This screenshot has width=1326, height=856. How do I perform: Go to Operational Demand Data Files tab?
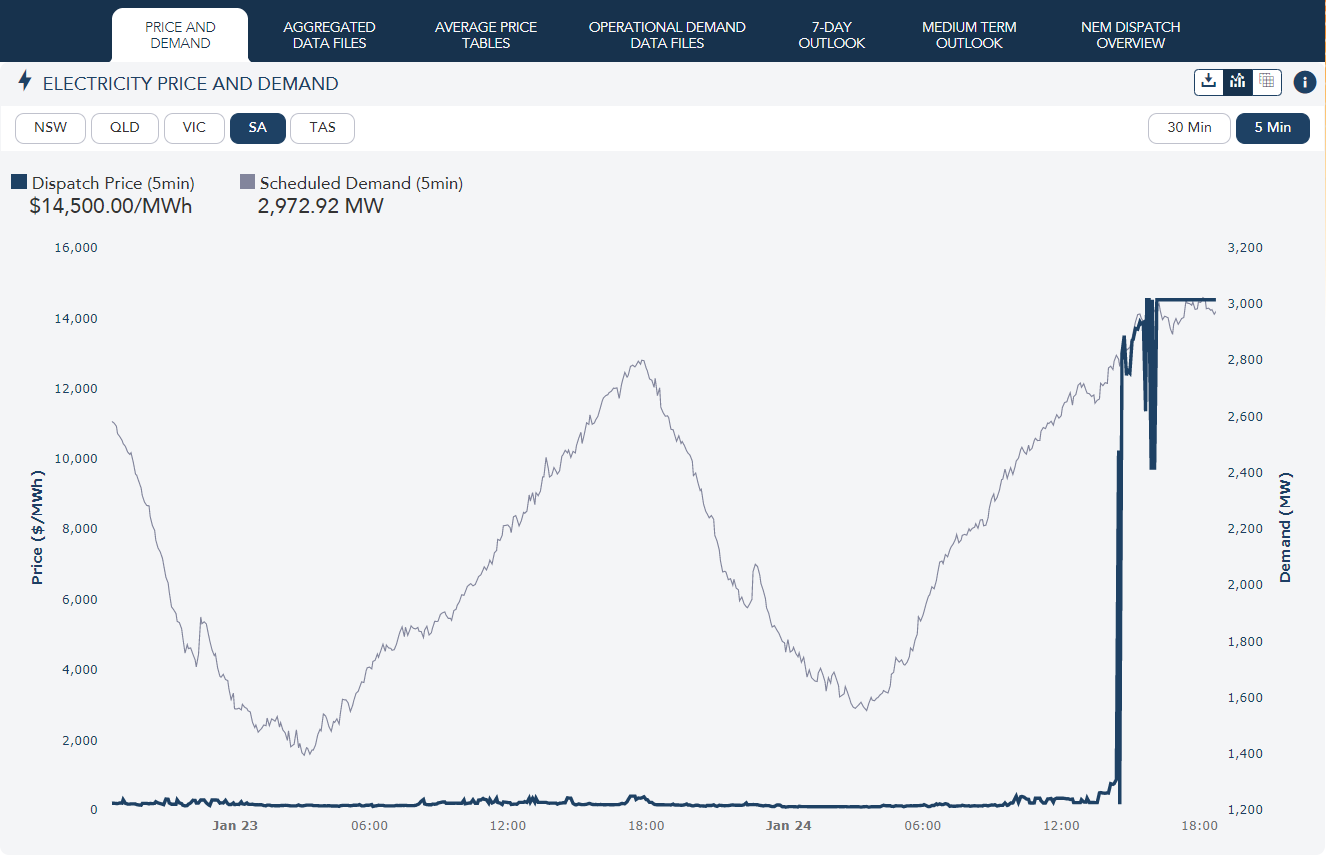click(x=667, y=35)
